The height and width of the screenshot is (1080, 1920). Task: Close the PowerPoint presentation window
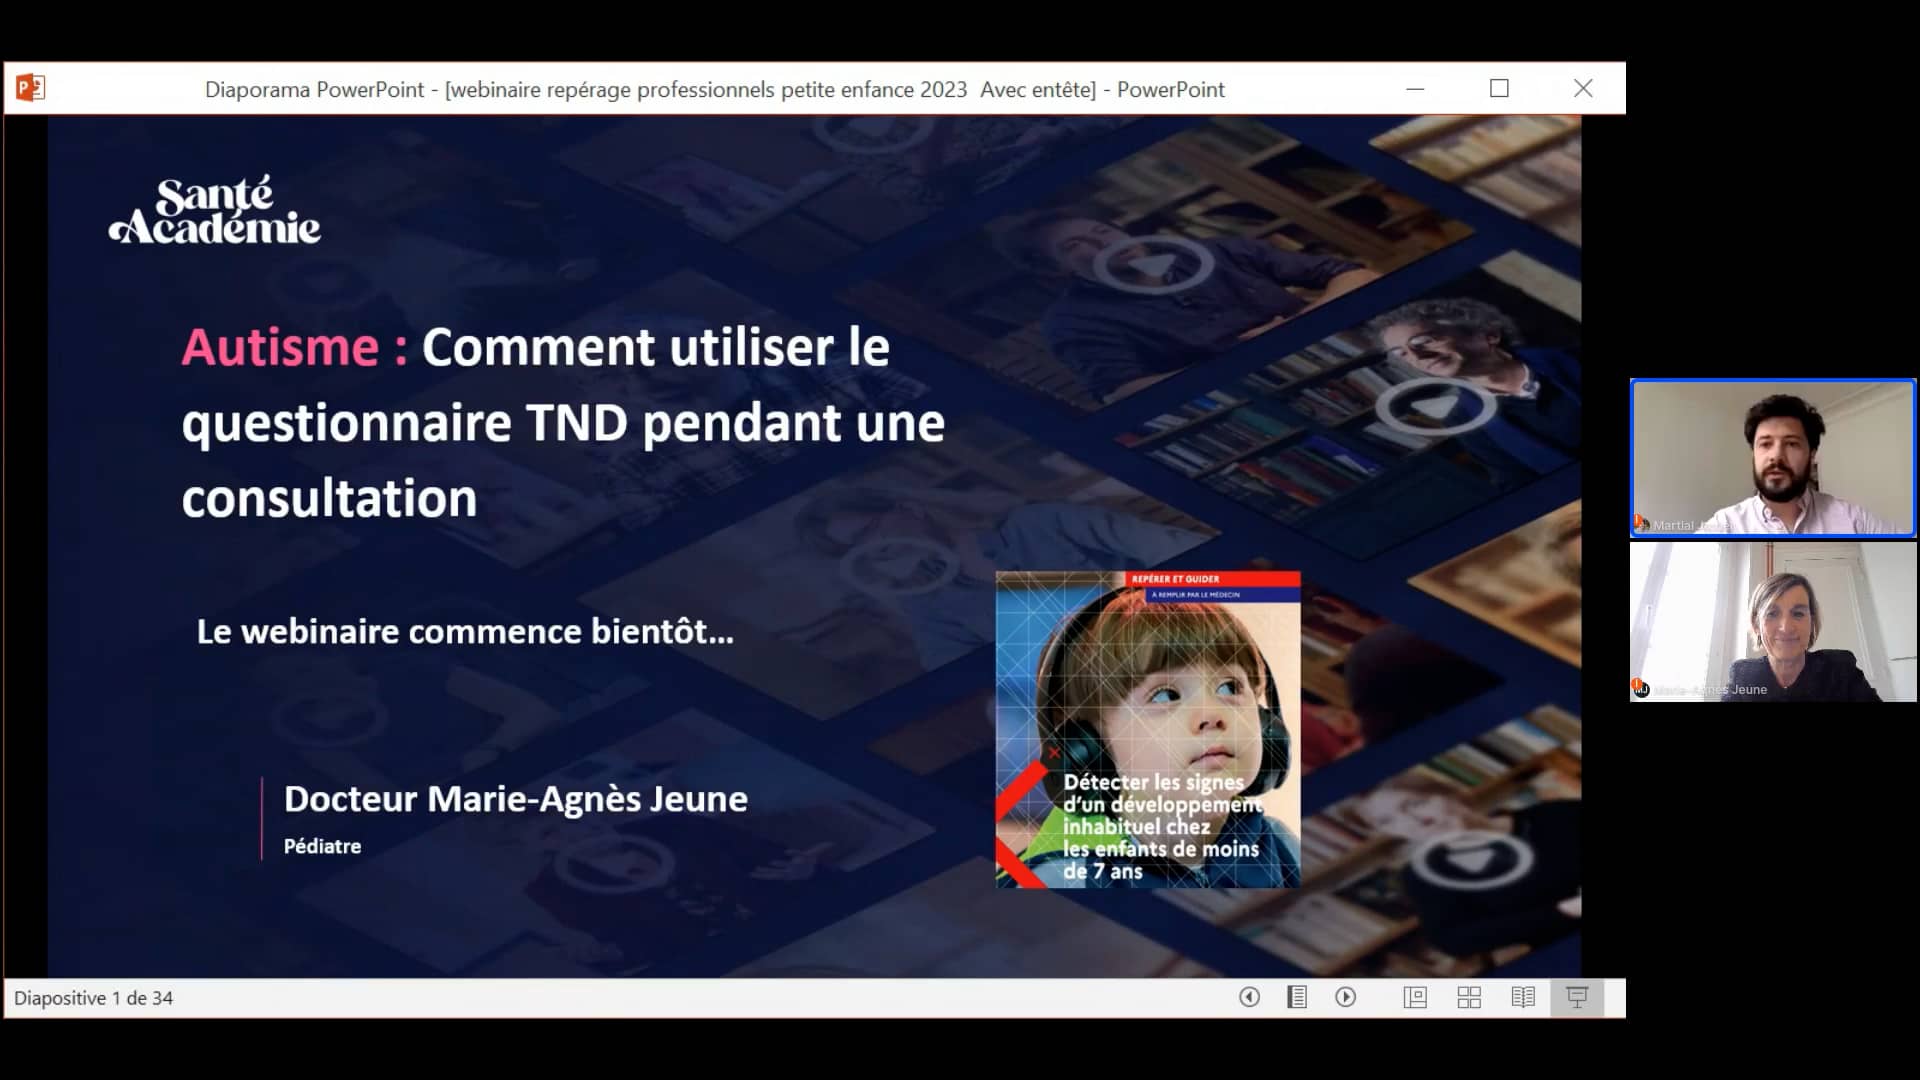point(1583,89)
